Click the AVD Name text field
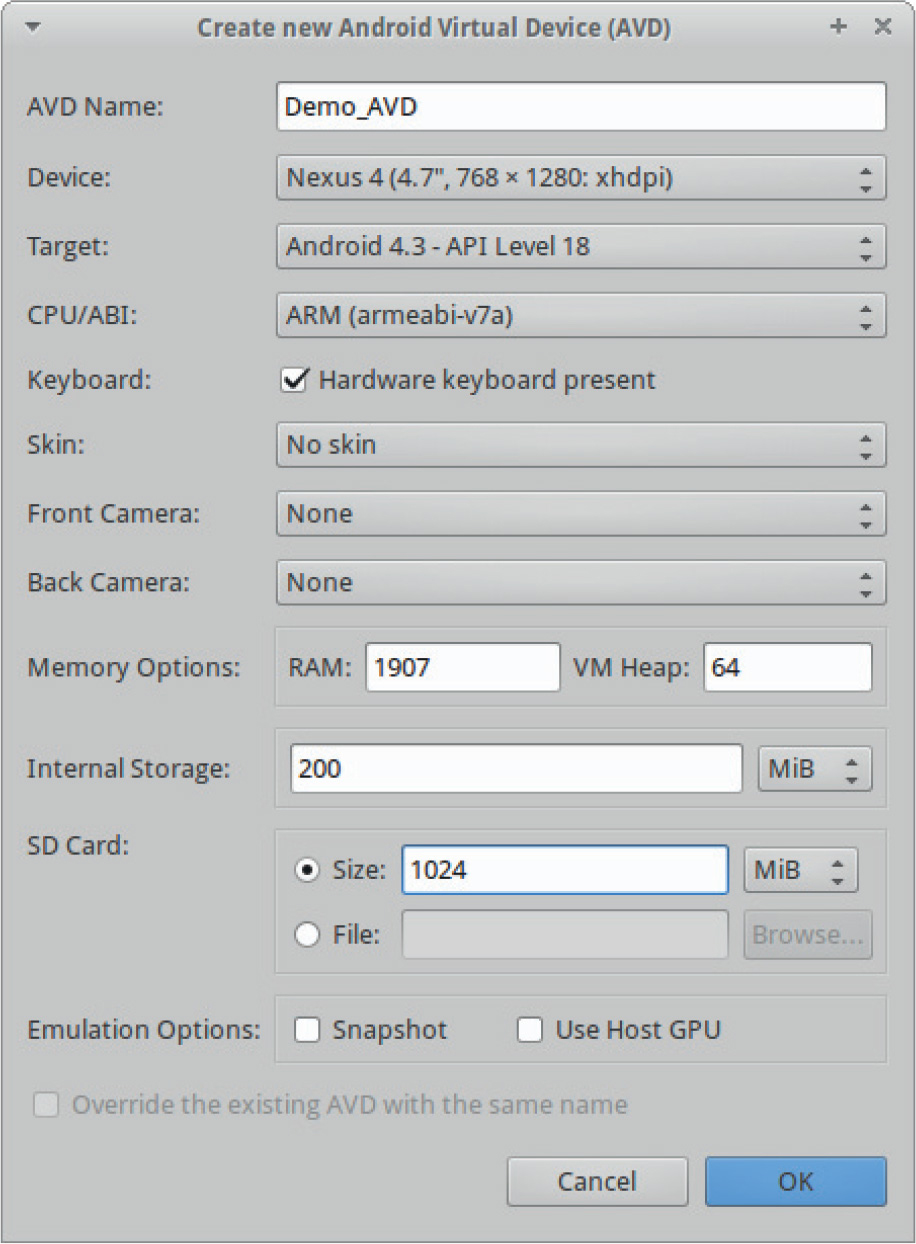The width and height of the screenshot is (916, 1244). coord(580,107)
